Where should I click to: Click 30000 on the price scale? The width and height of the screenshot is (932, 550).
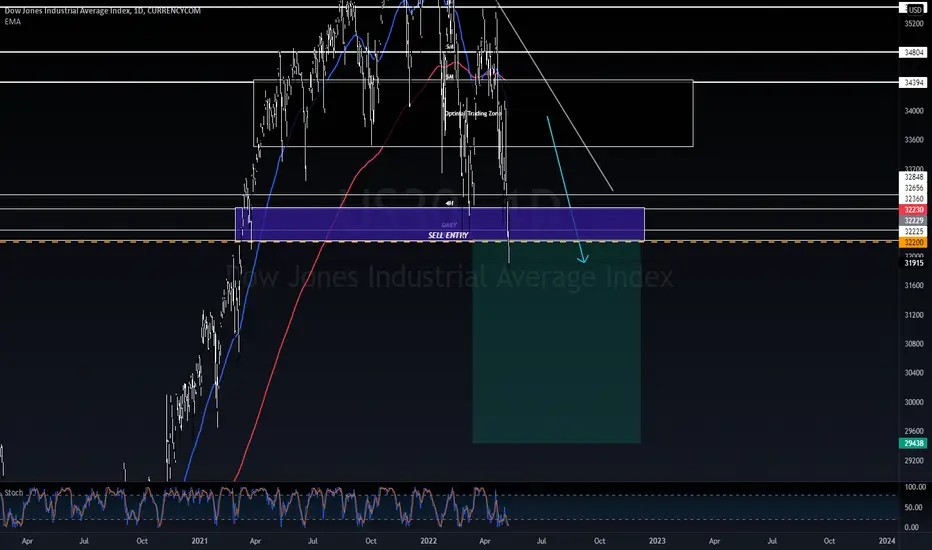(914, 403)
